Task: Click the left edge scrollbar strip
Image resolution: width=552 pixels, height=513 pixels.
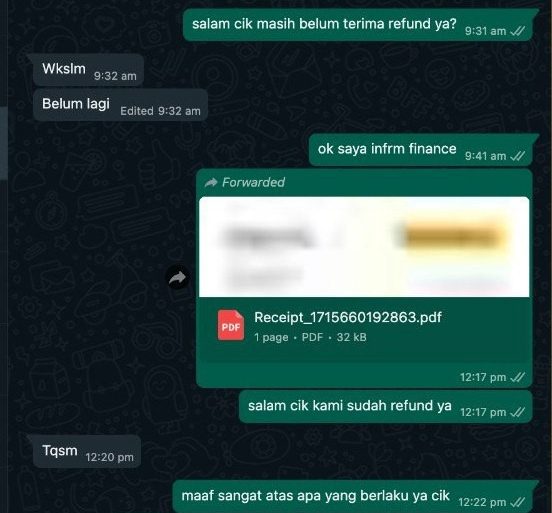Action: 4,143
